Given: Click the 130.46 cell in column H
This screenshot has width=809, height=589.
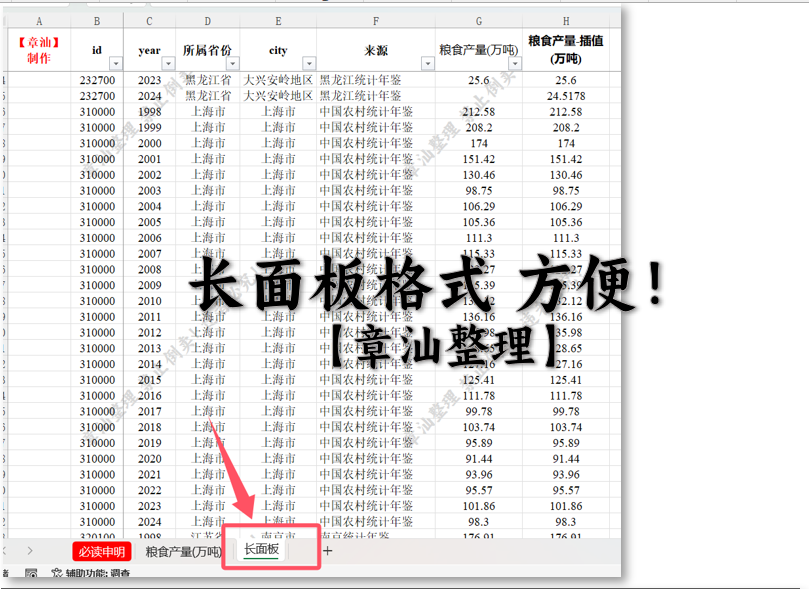Looking at the screenshot, I should point(566,175).
